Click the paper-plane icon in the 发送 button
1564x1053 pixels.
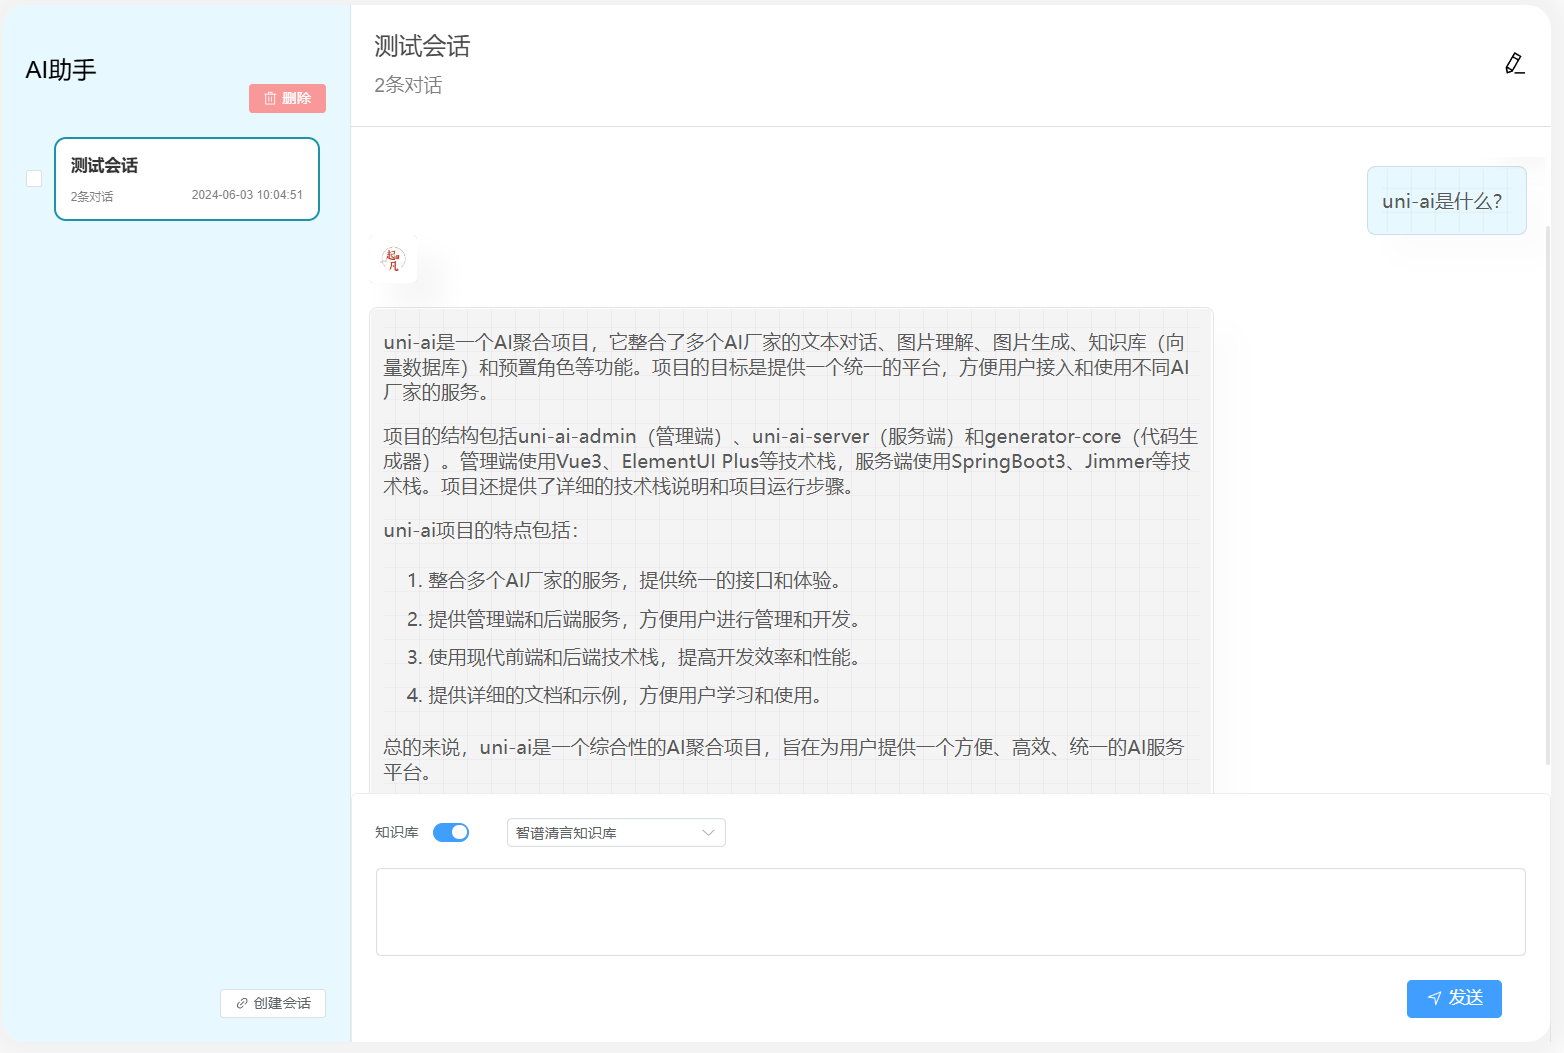click(1432, 998)
